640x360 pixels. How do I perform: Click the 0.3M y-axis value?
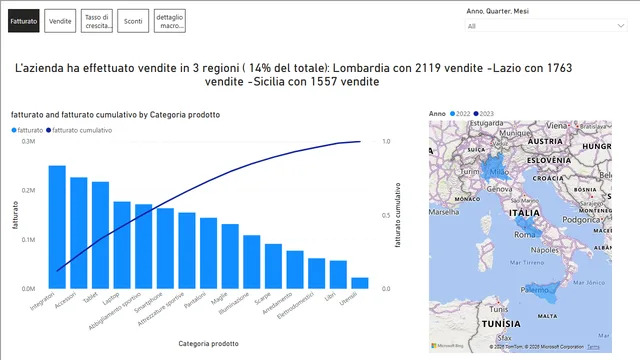29,141
